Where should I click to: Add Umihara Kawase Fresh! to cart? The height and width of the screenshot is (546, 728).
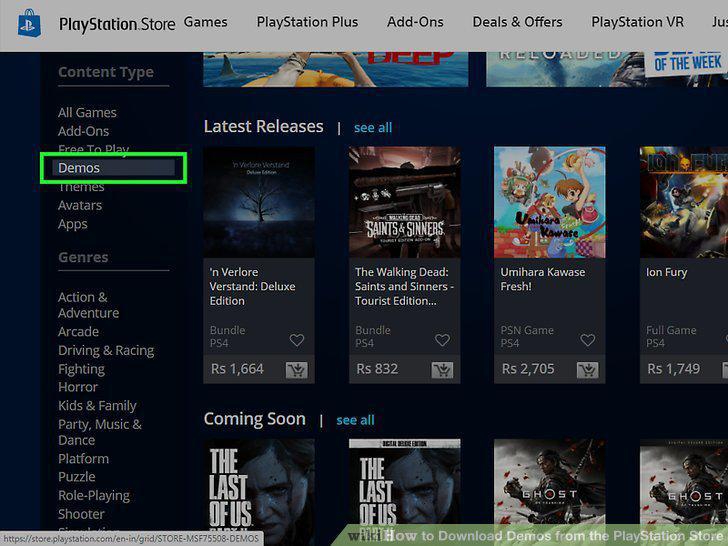tap(587, 370)
